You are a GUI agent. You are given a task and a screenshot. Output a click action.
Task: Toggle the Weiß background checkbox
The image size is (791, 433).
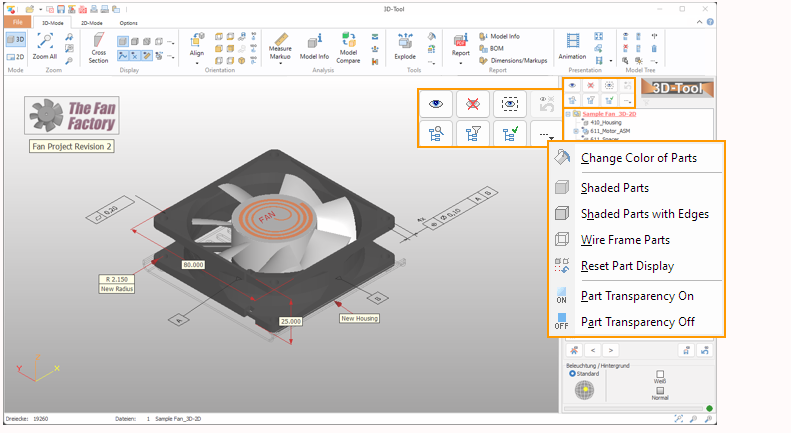pos(660,374)
